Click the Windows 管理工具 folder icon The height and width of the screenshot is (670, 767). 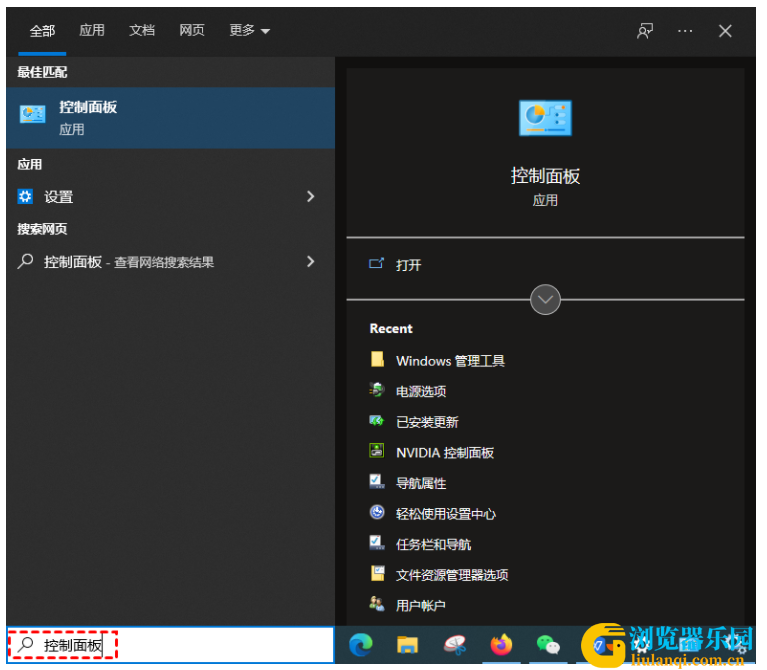pos(377,359)
